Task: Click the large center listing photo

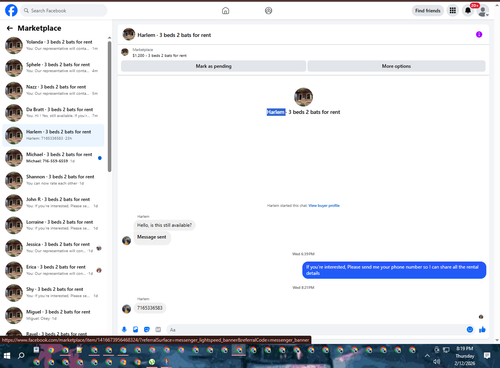Action: point(303,97)
